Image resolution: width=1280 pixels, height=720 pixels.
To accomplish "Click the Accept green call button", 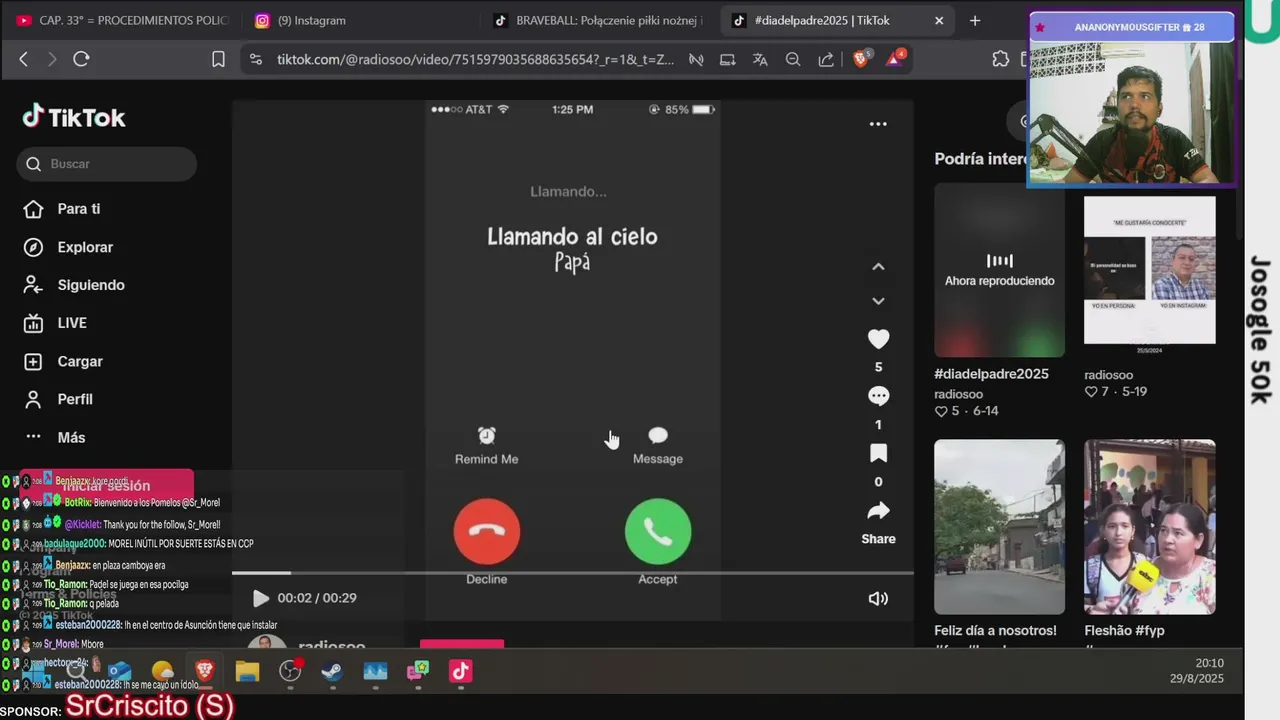I will coord(658,531).
